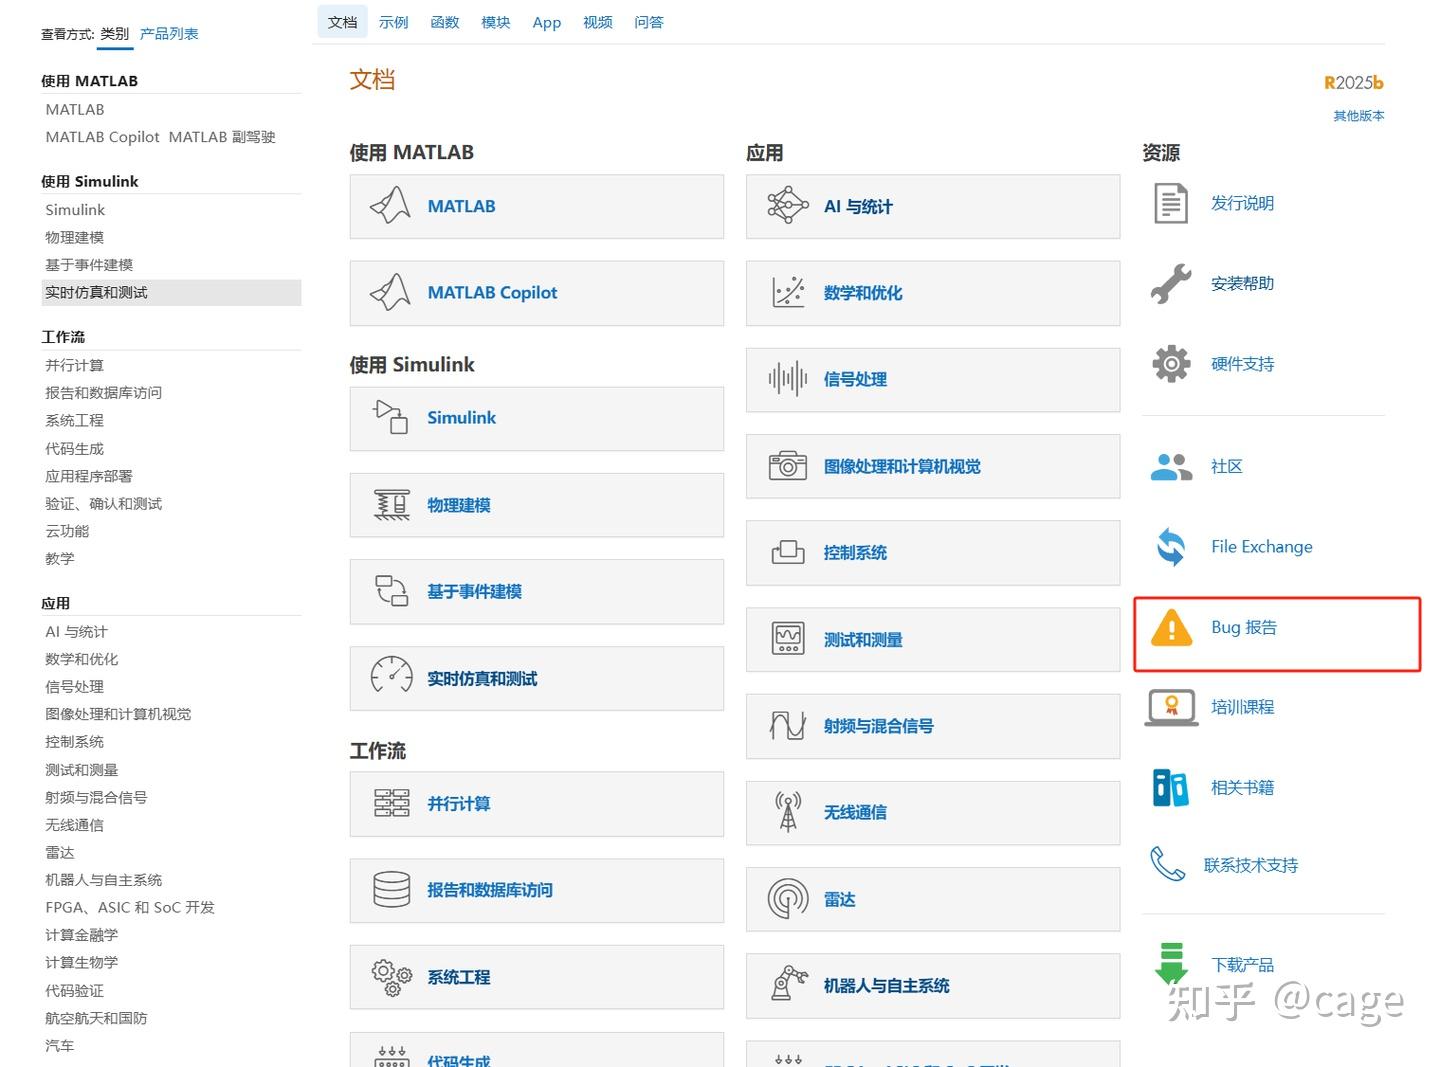Click the File Exchange arrows icon
The height and width of the screenshot is (1067, 1440).
pos(1171,547)
